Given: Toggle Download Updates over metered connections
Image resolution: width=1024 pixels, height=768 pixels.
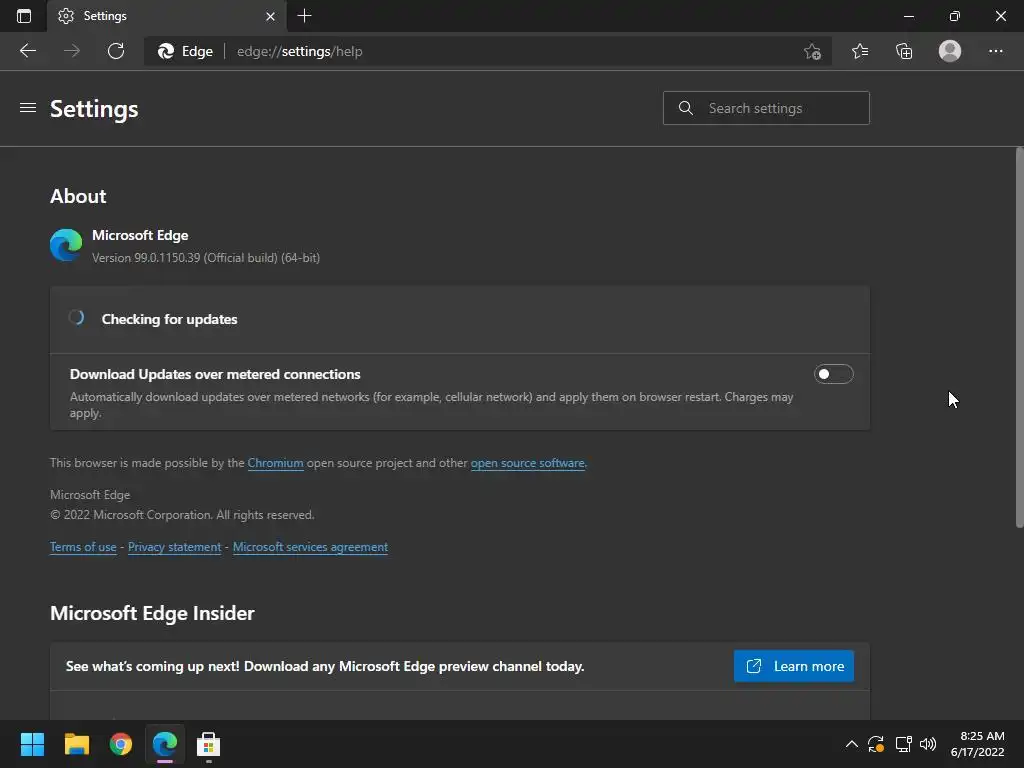Looking at the screenshot, I should click(833, 374).
